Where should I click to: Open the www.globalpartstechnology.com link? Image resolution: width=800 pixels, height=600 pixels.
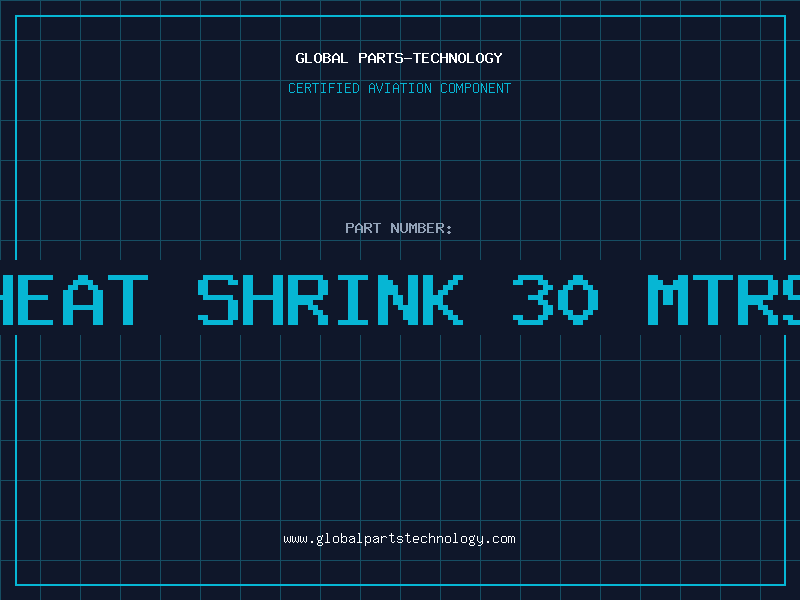[x=399, y=539]
